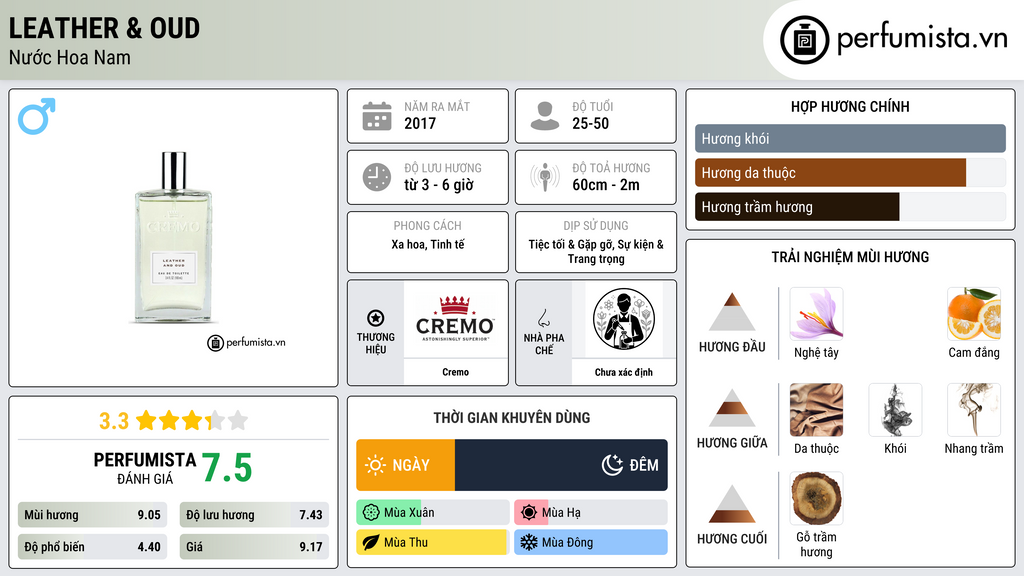Click the sillage icon for Độ toả hương
This screenshot has width=1024, height=576.
coord(545,177)
